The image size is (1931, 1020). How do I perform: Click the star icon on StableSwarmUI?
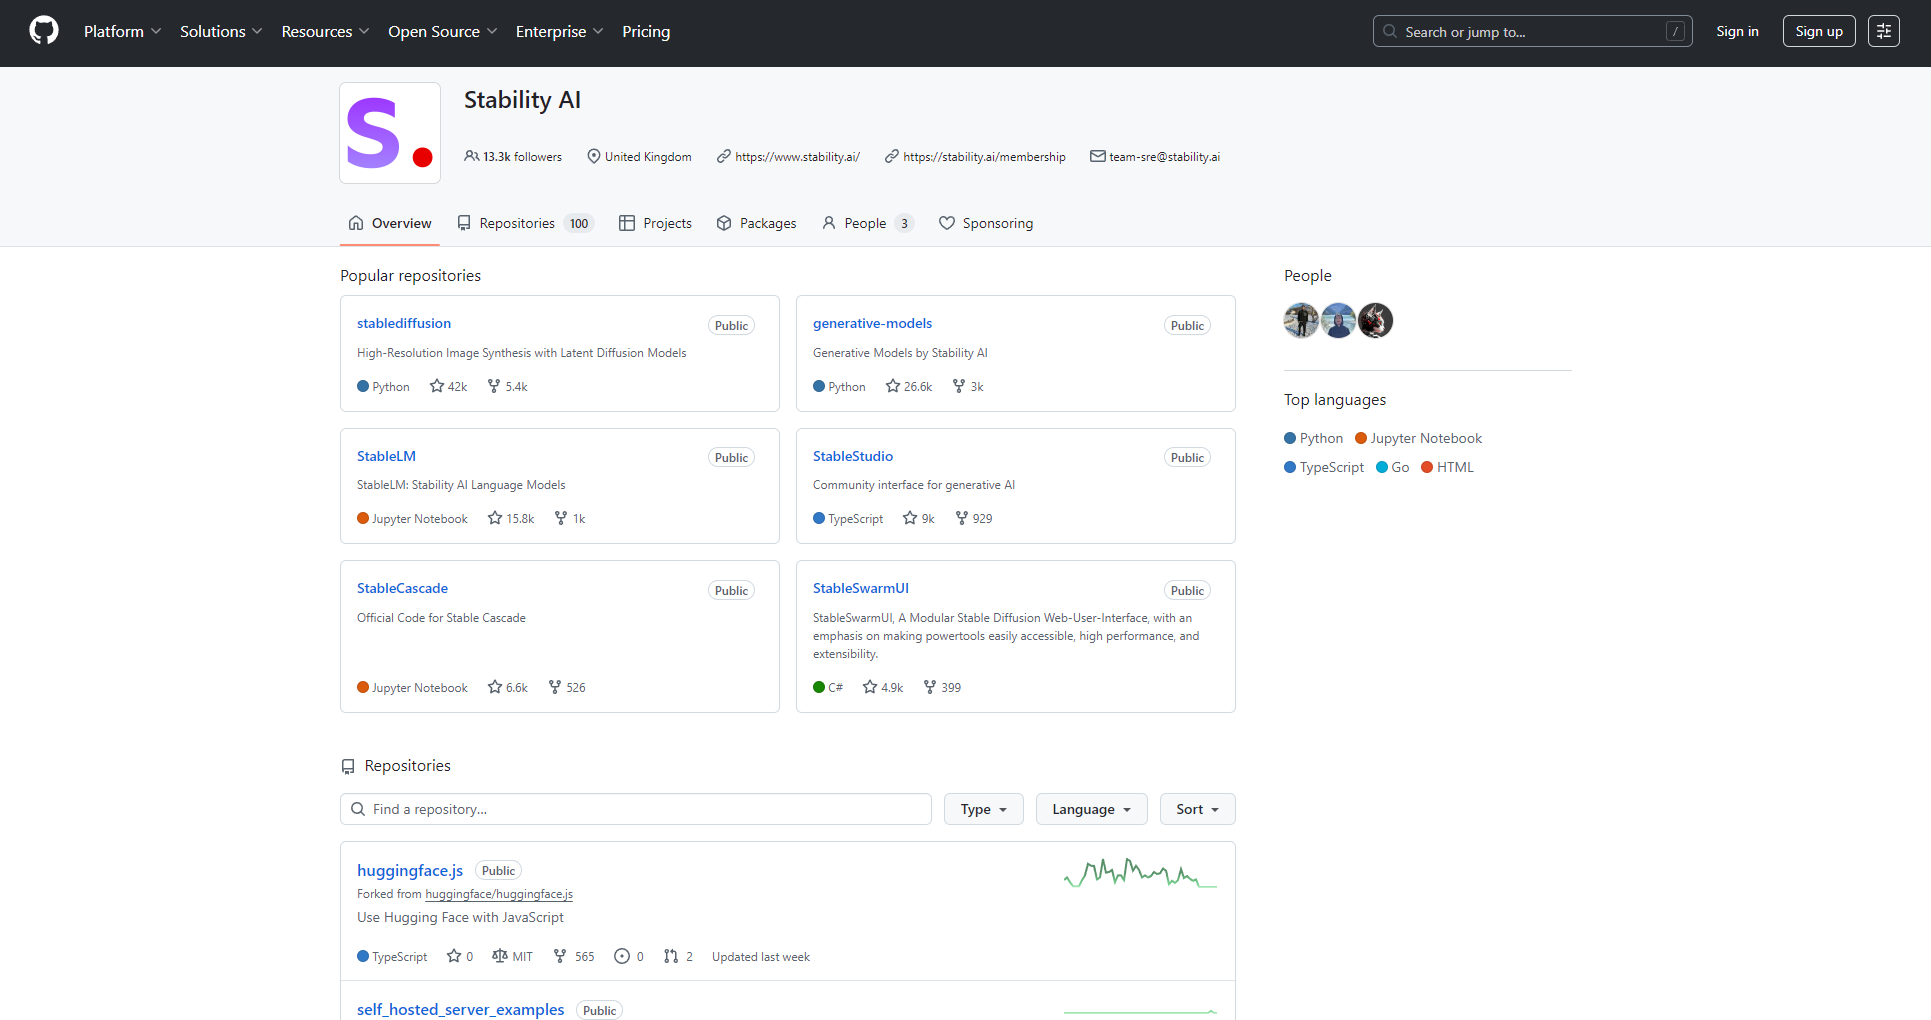click(x=870, y=687)
